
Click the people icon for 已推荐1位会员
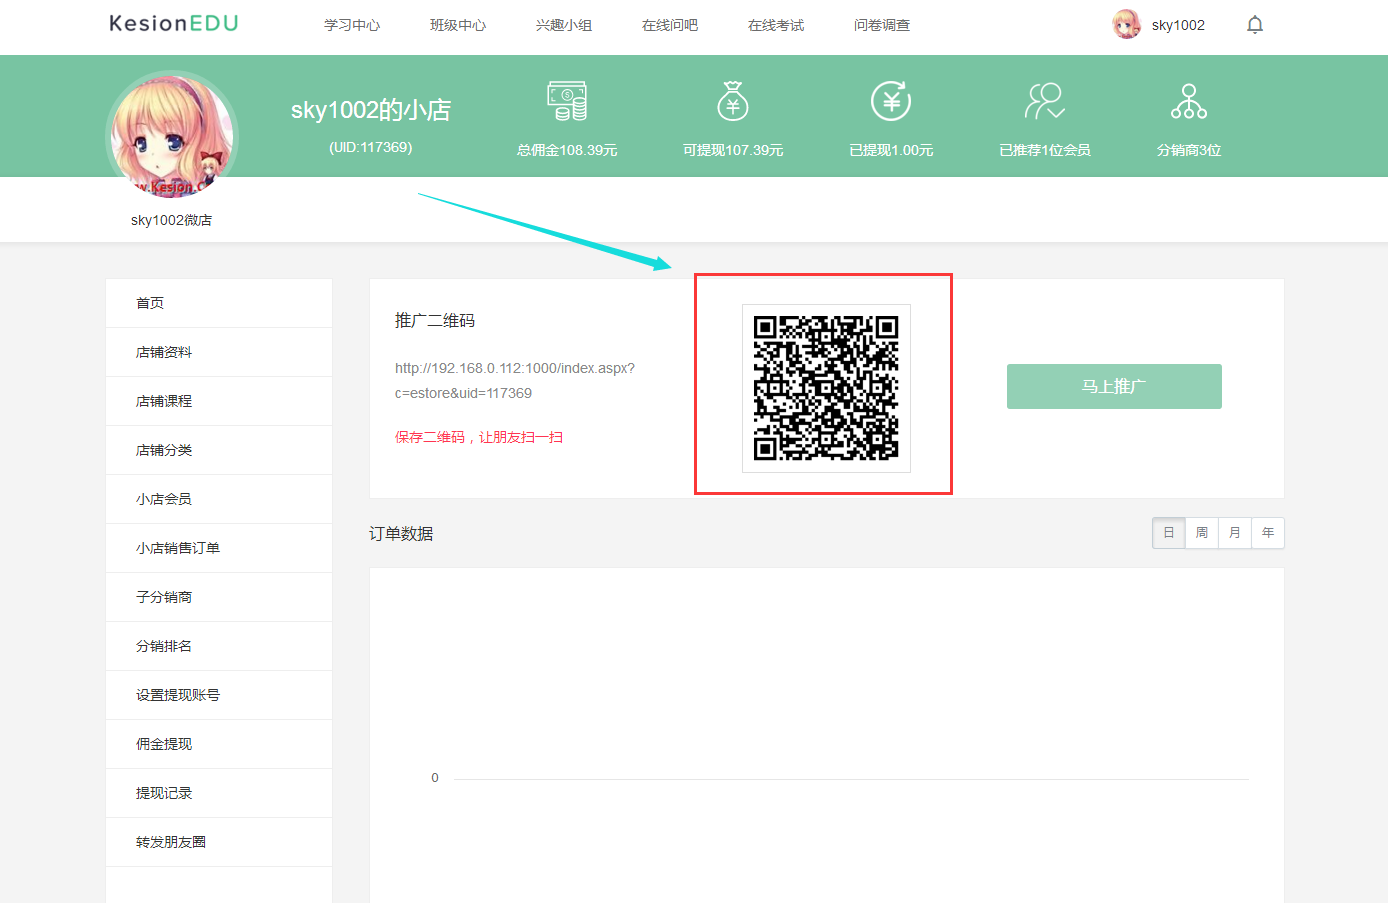[x=1044, y=101]
